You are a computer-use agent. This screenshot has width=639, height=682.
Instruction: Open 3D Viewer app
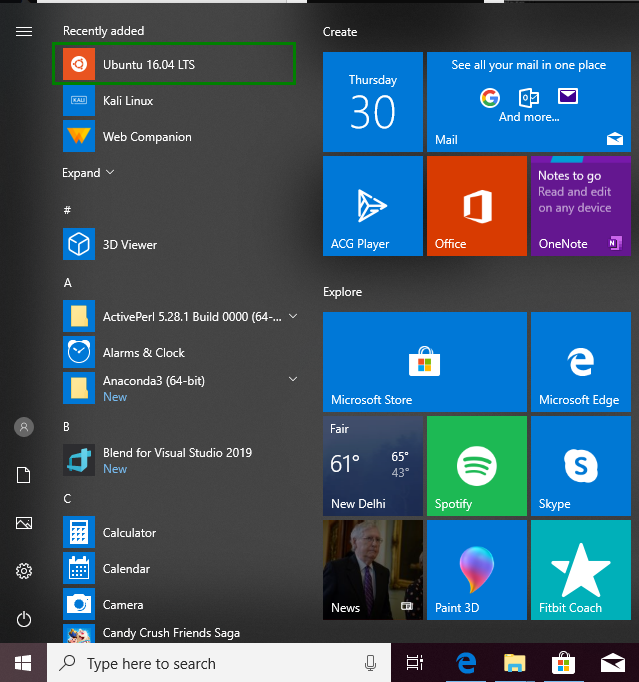point(180,244)
